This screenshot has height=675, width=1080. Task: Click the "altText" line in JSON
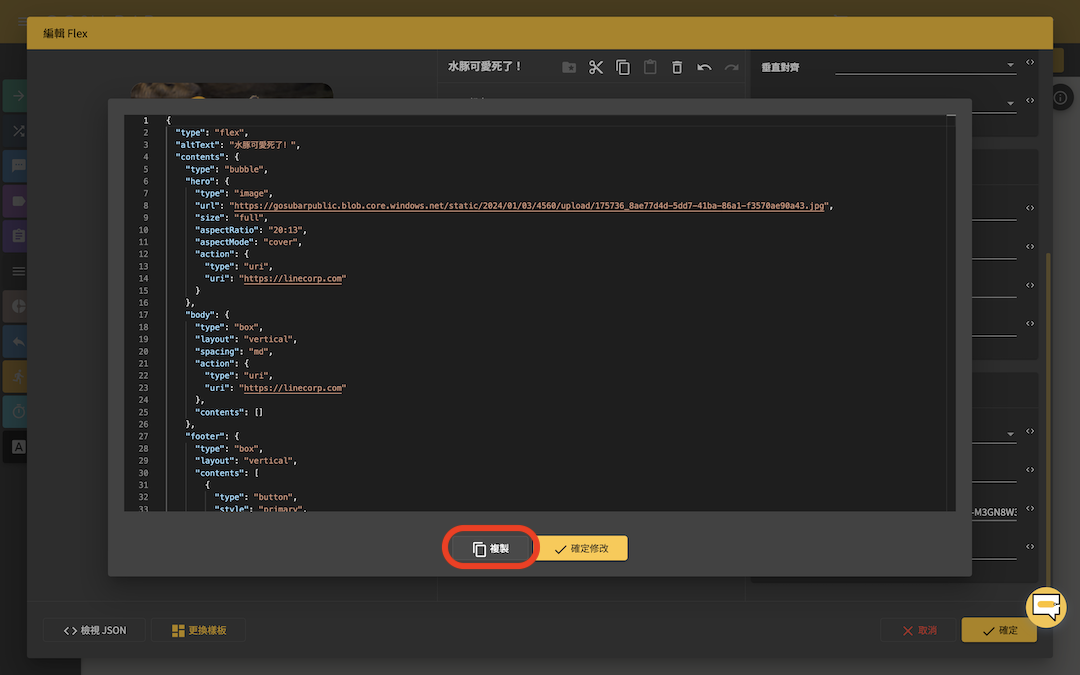pyautogui.click(x=238, y=145)
